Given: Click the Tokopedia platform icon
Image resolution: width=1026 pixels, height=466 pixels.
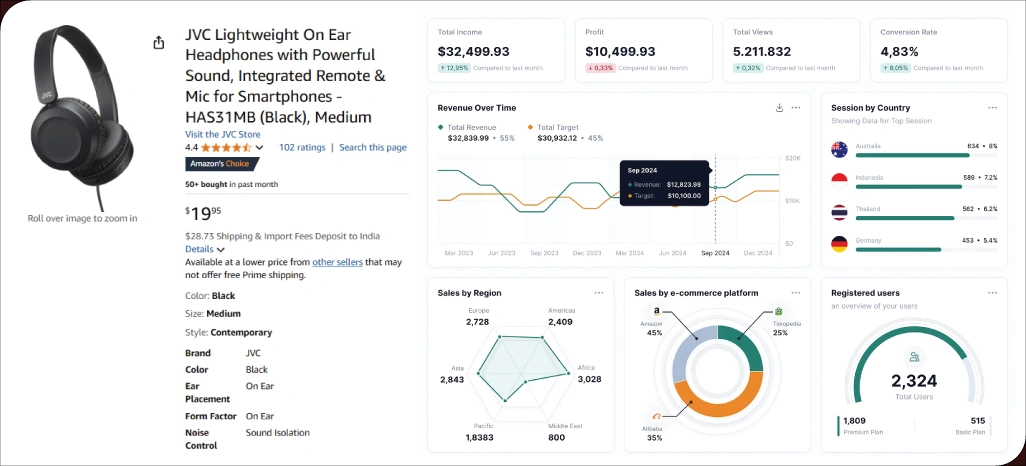Looking at the screenshot, I should click(x=779, y=312).
